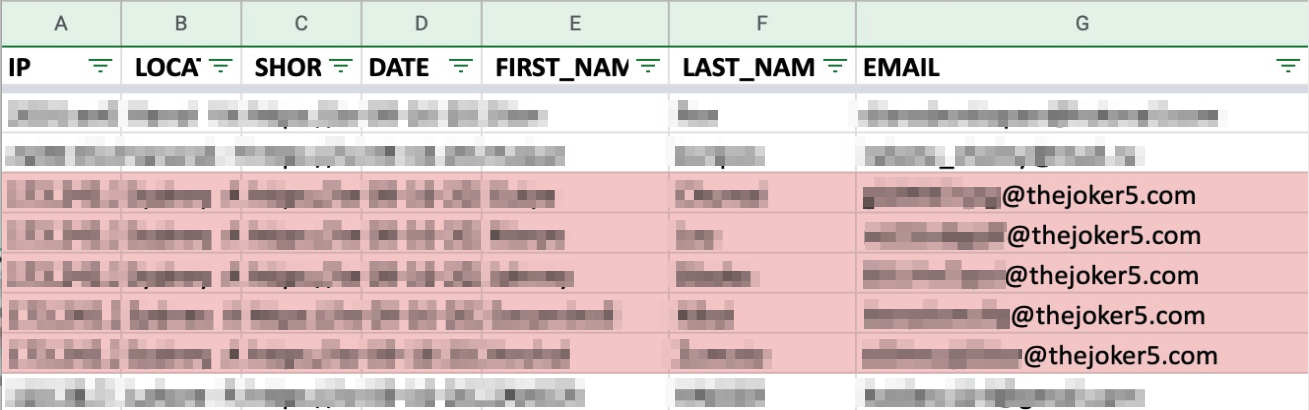The height and width of the screenshot is (410, 1309).
Task: Select column E header
Action: (x=575, y=22)
